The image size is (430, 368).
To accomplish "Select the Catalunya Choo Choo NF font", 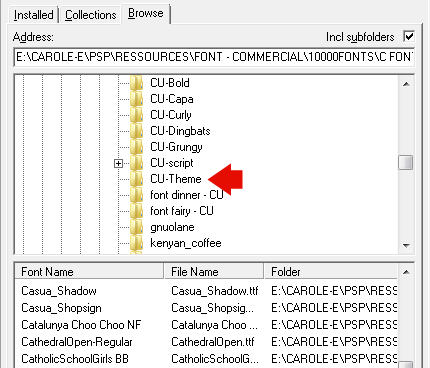I will click(81, 325).
